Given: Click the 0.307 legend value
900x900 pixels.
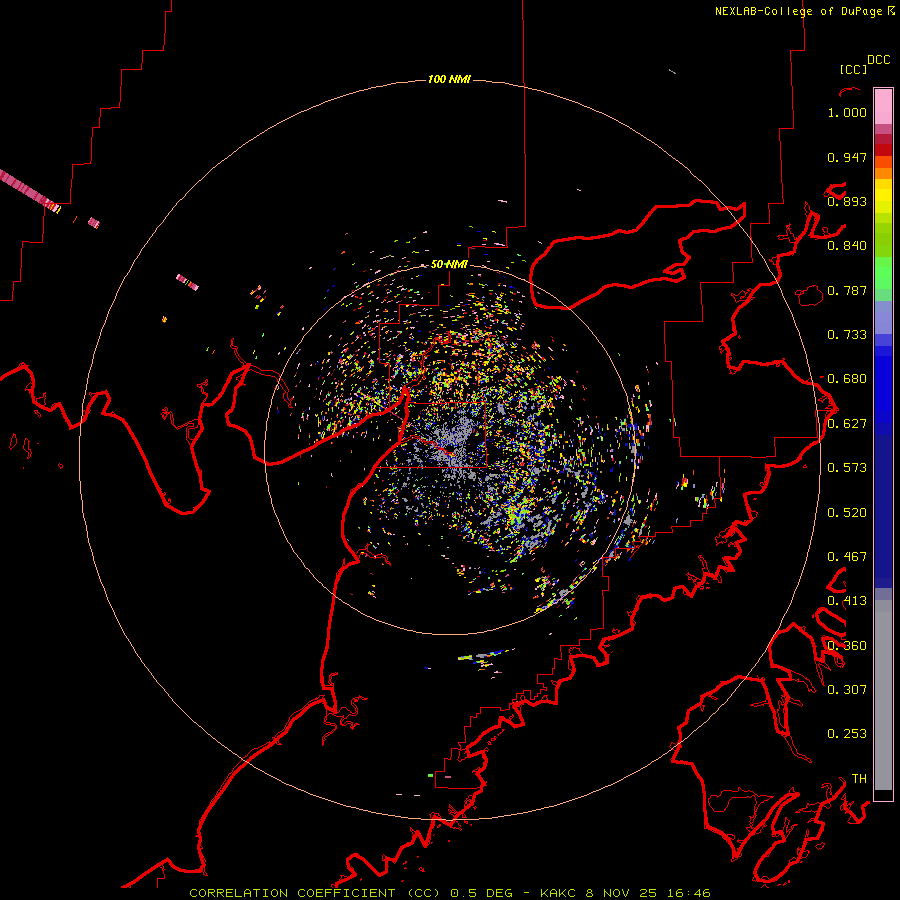Looking at the screenshot, I should pyautogui.click(x=847, y=690).
